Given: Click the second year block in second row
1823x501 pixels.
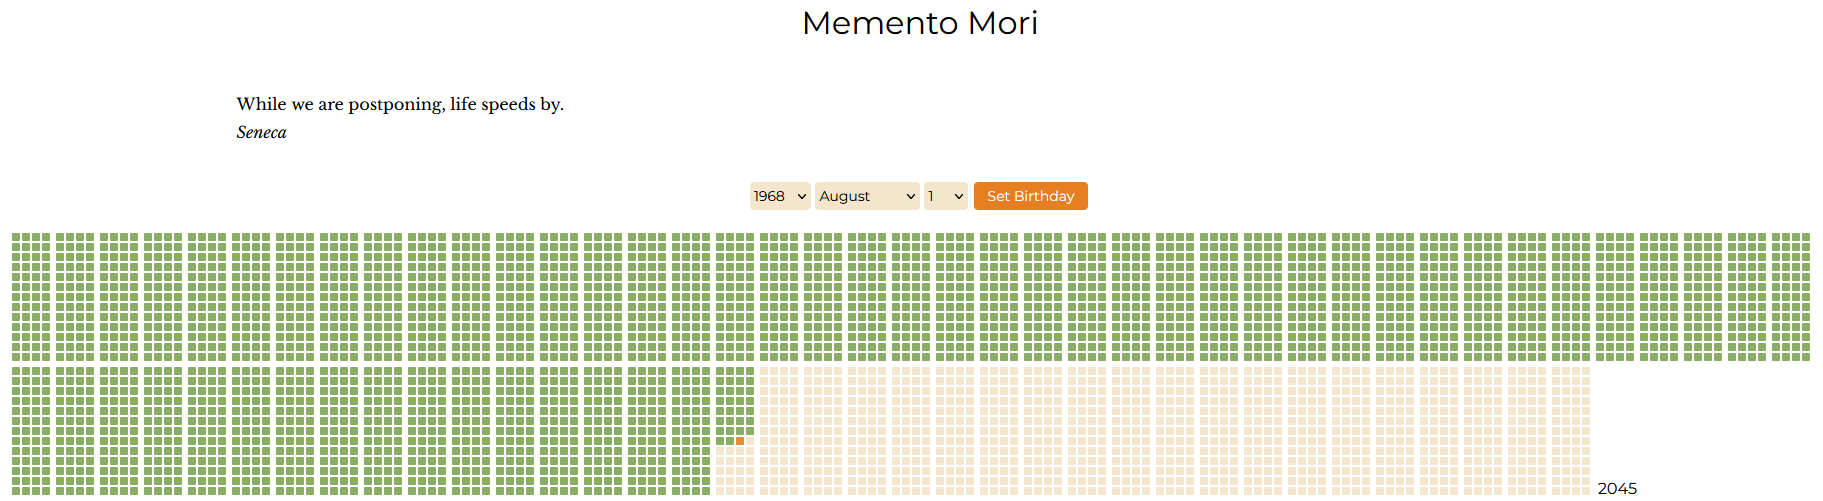Looking at the screenshot, I should [x=75, y=431].
